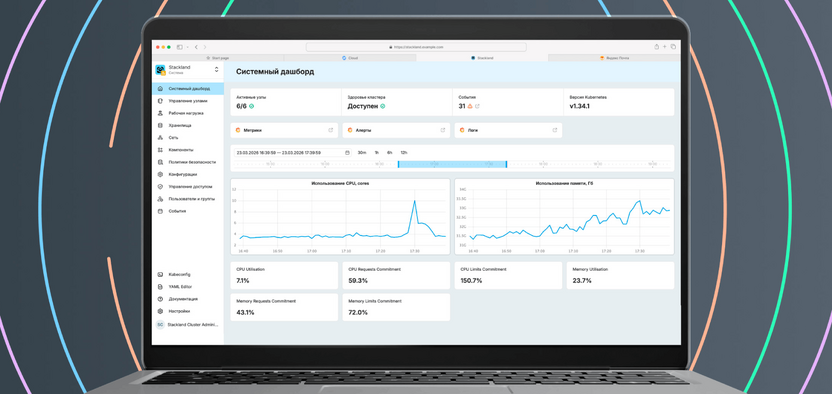
Task: Open Stackland Cluster Admin account entry
Action: [x=188, y=325]
